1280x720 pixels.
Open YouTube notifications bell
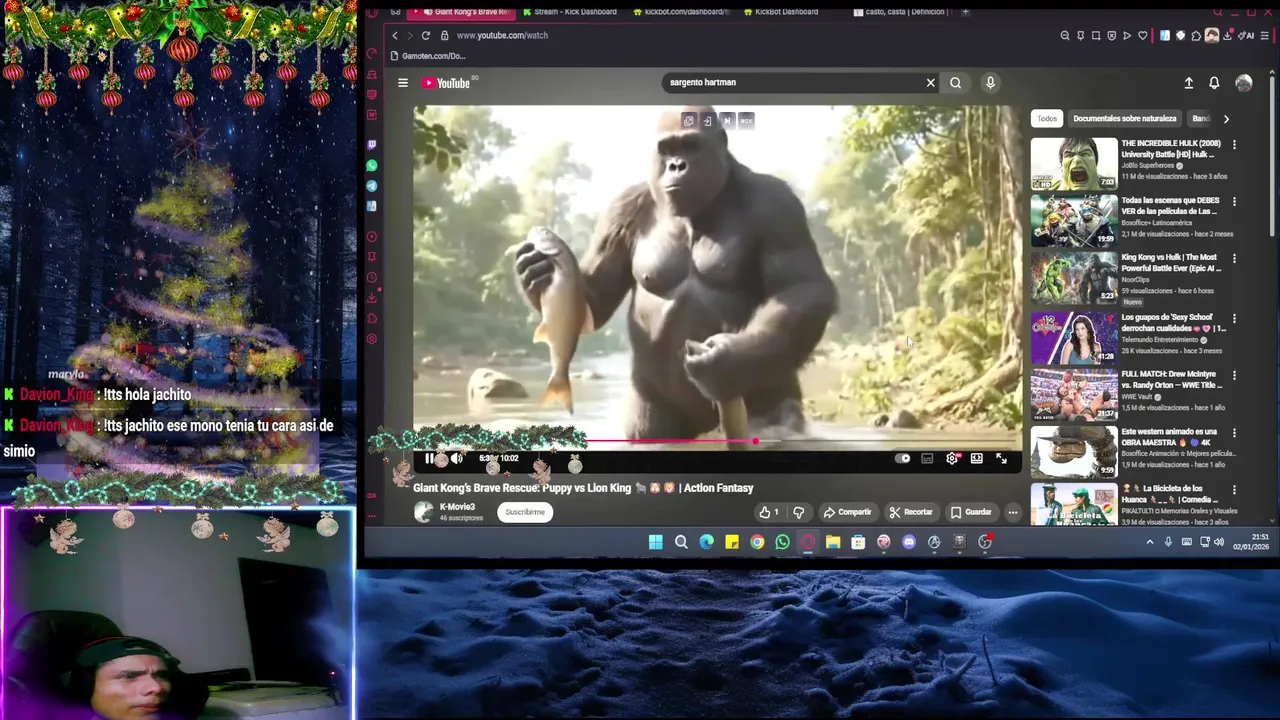(1214, 83)
